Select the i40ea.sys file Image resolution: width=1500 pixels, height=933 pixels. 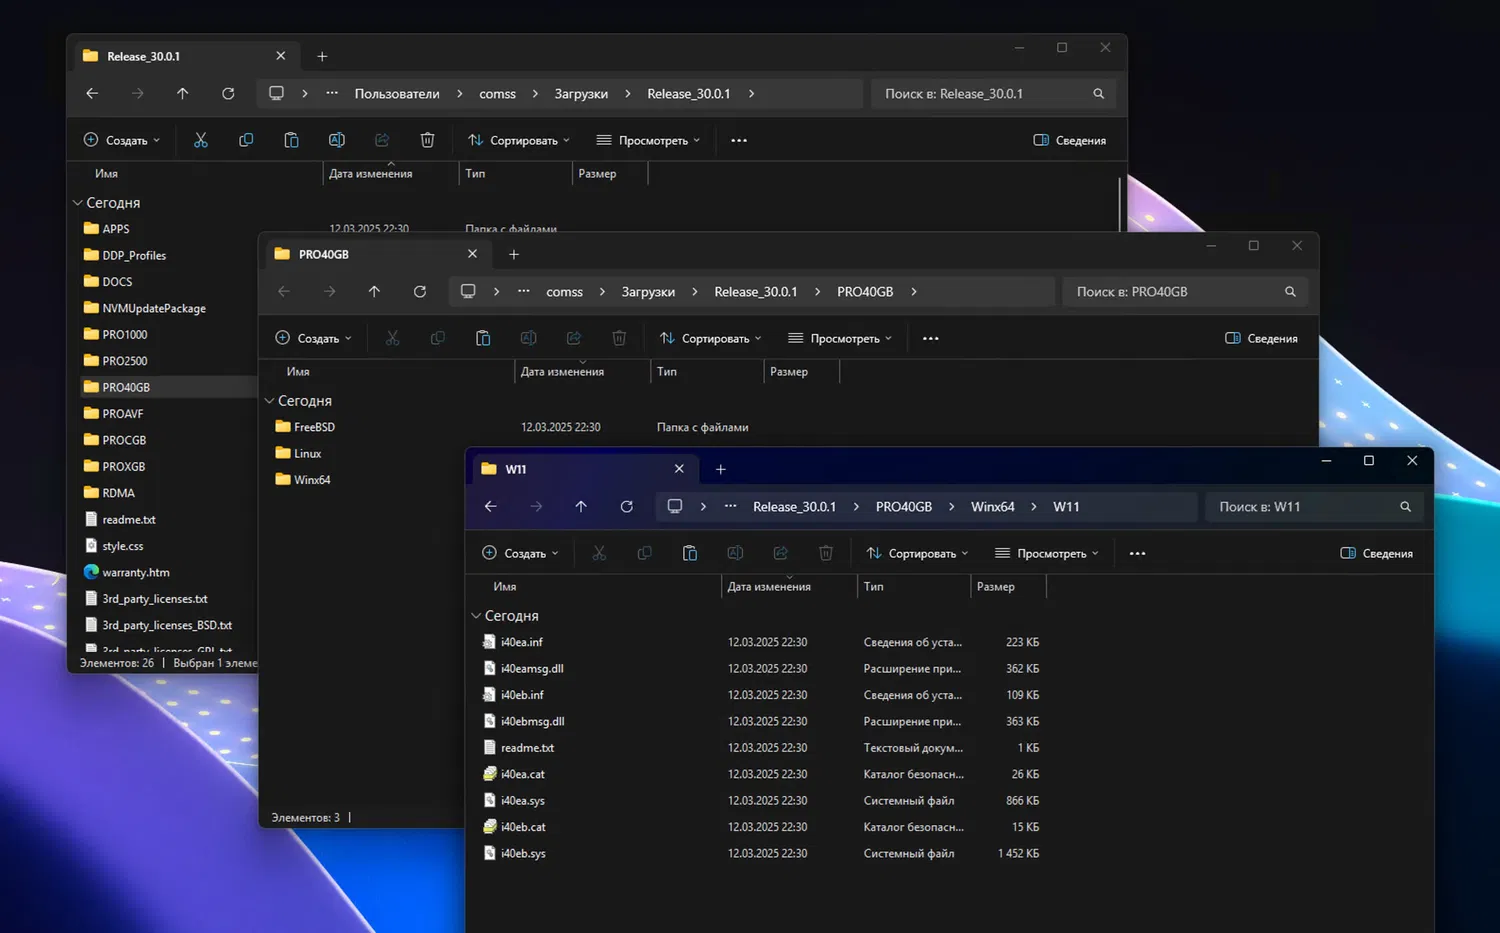[x=522, y=801]
